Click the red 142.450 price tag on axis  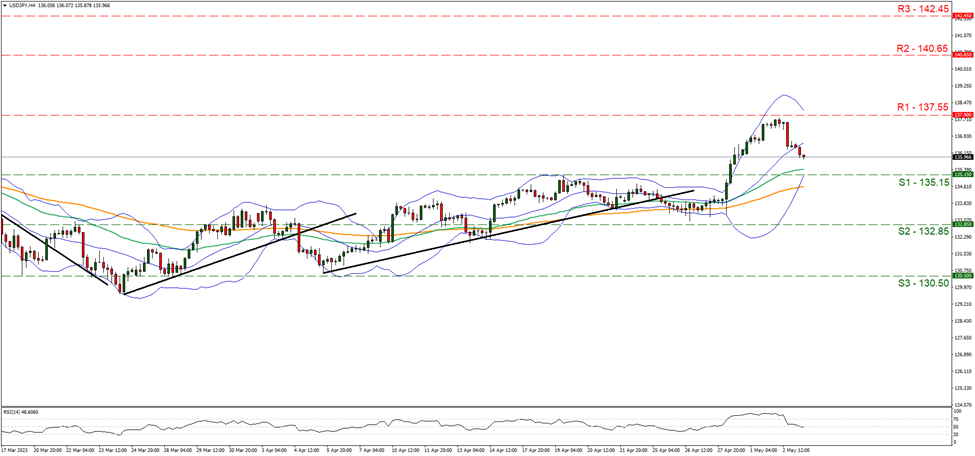963,17
